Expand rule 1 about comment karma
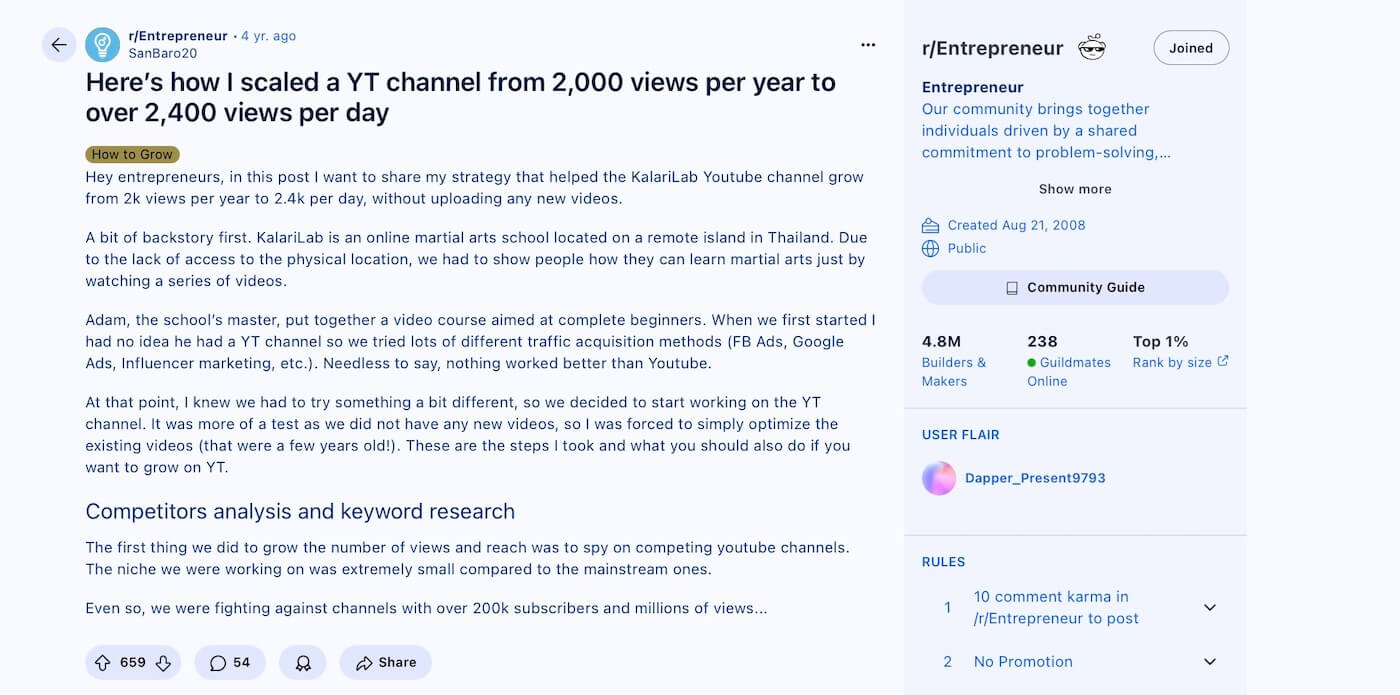1400x695 pixels. coord(1209,607)
